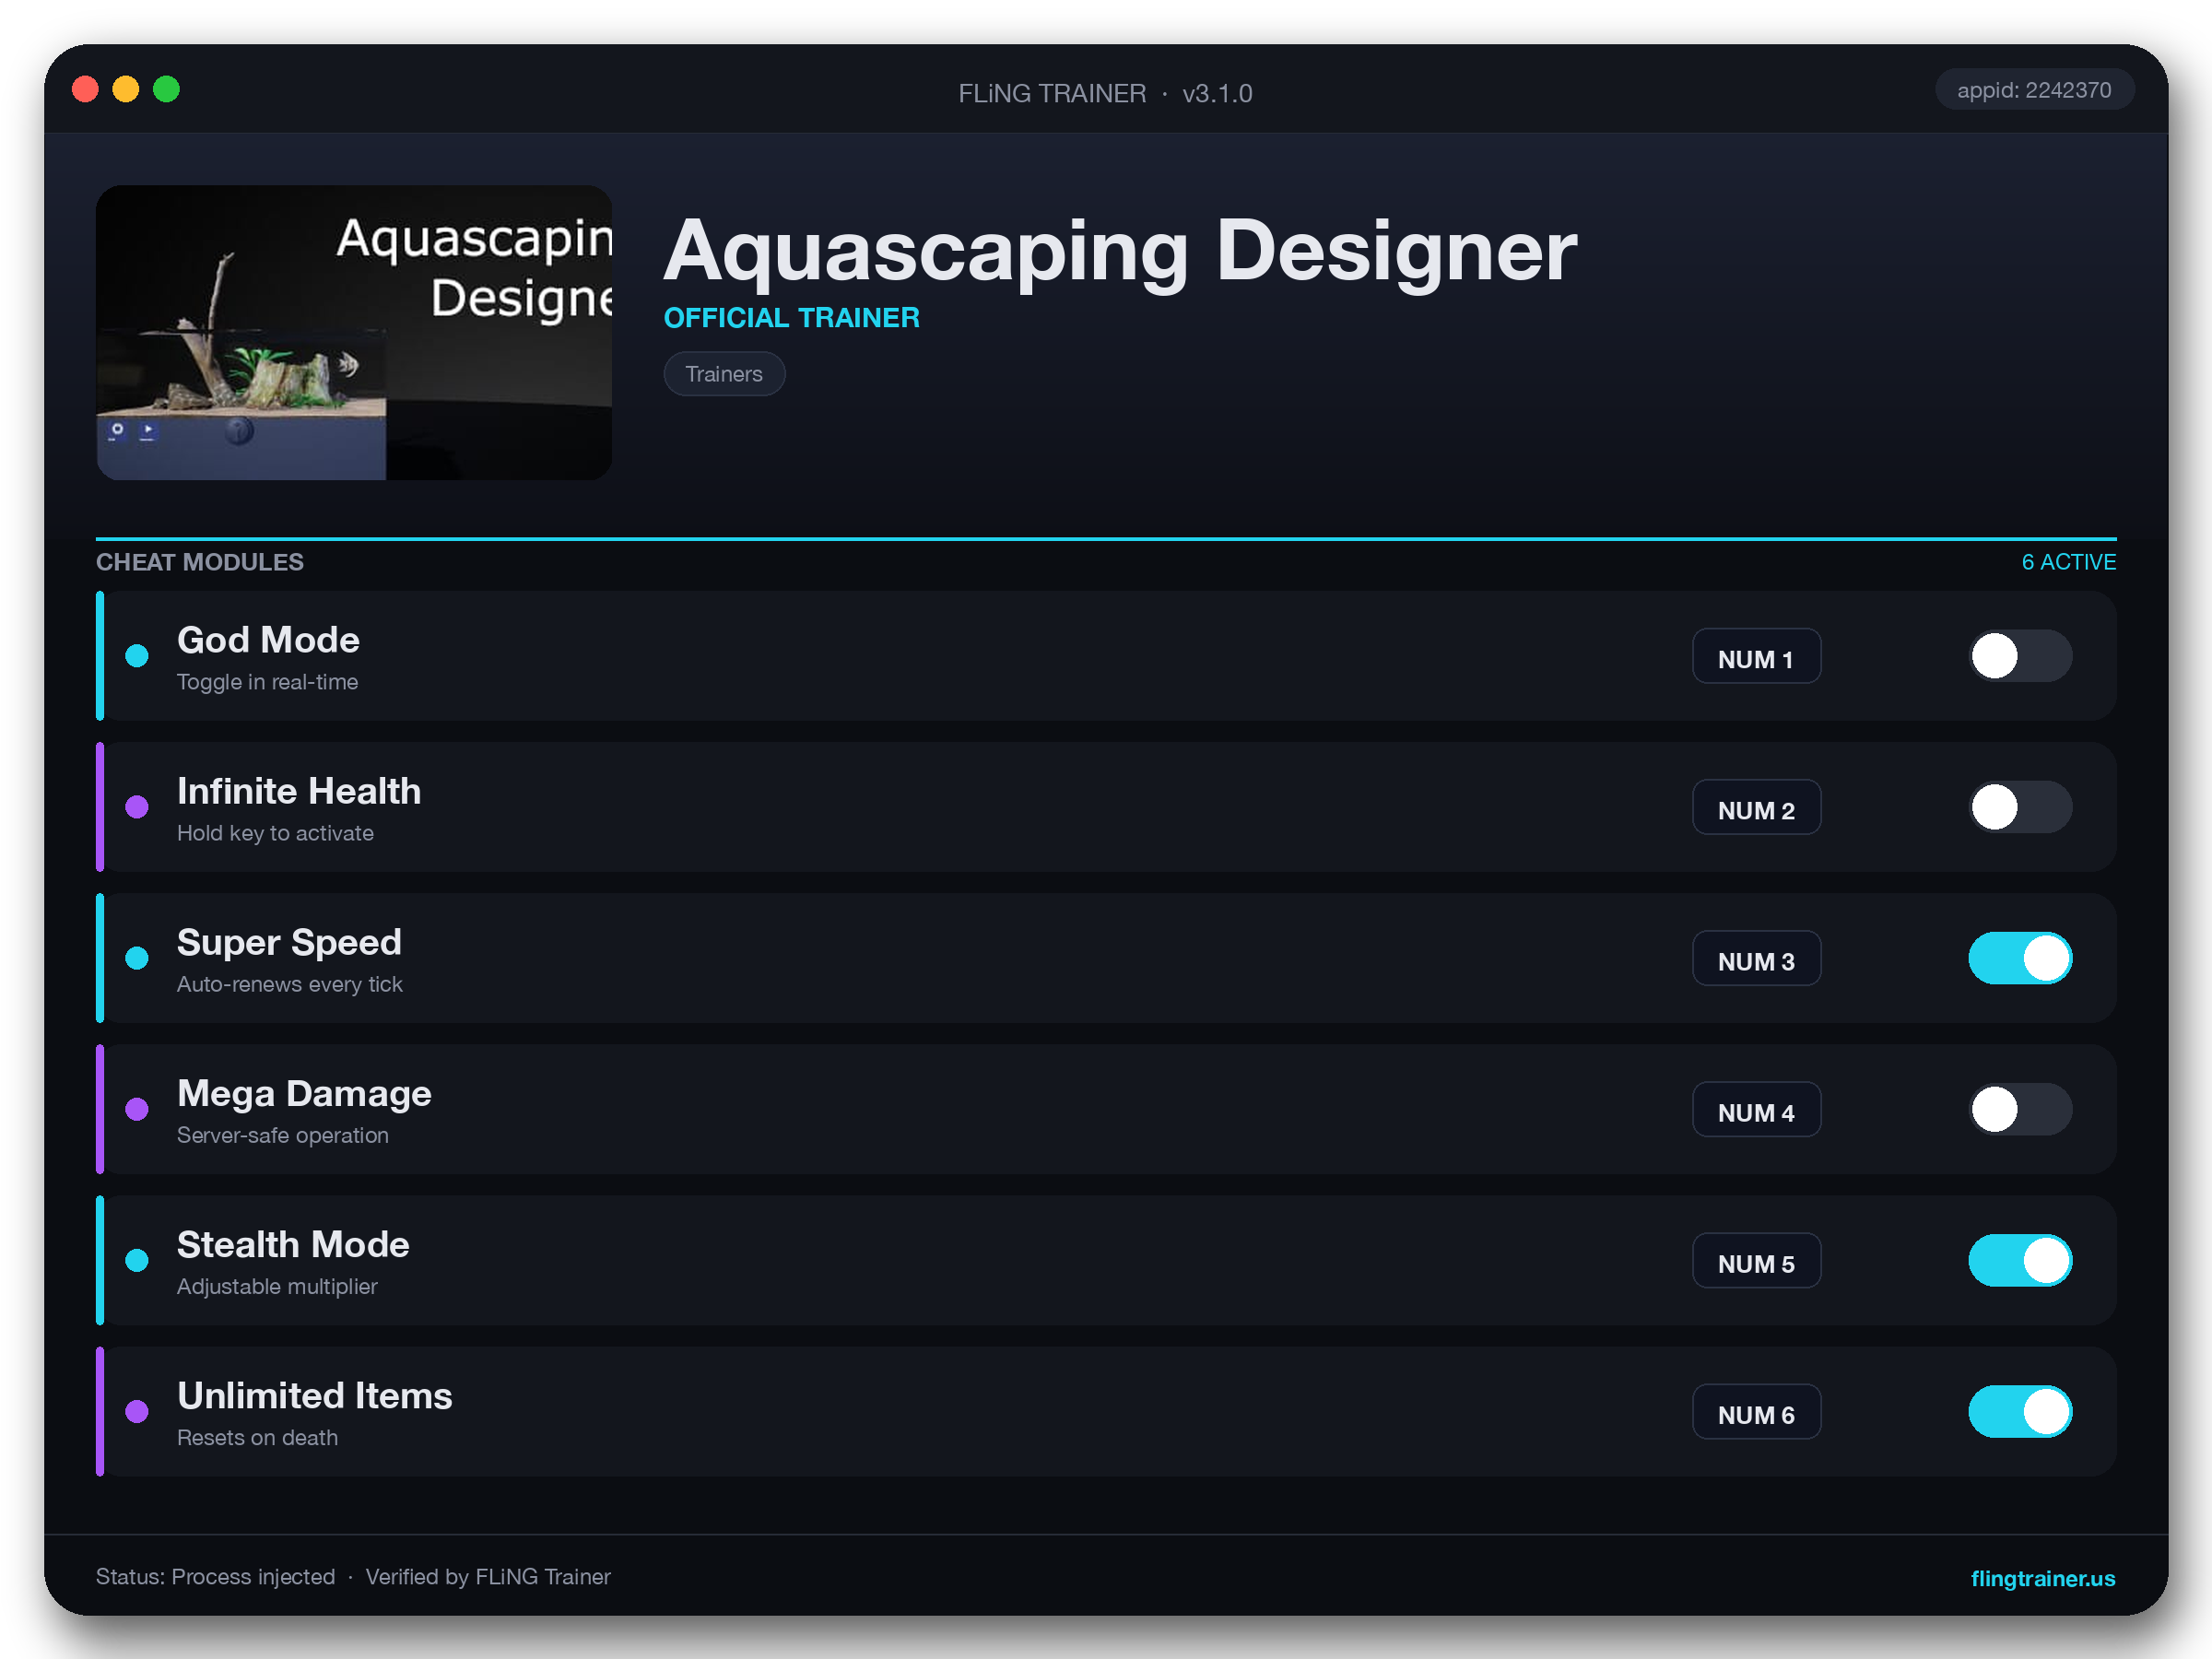This screenshot has width=2212, height=1659.
Task: Click the Infinite Health module name
Action: pos(299,791)
